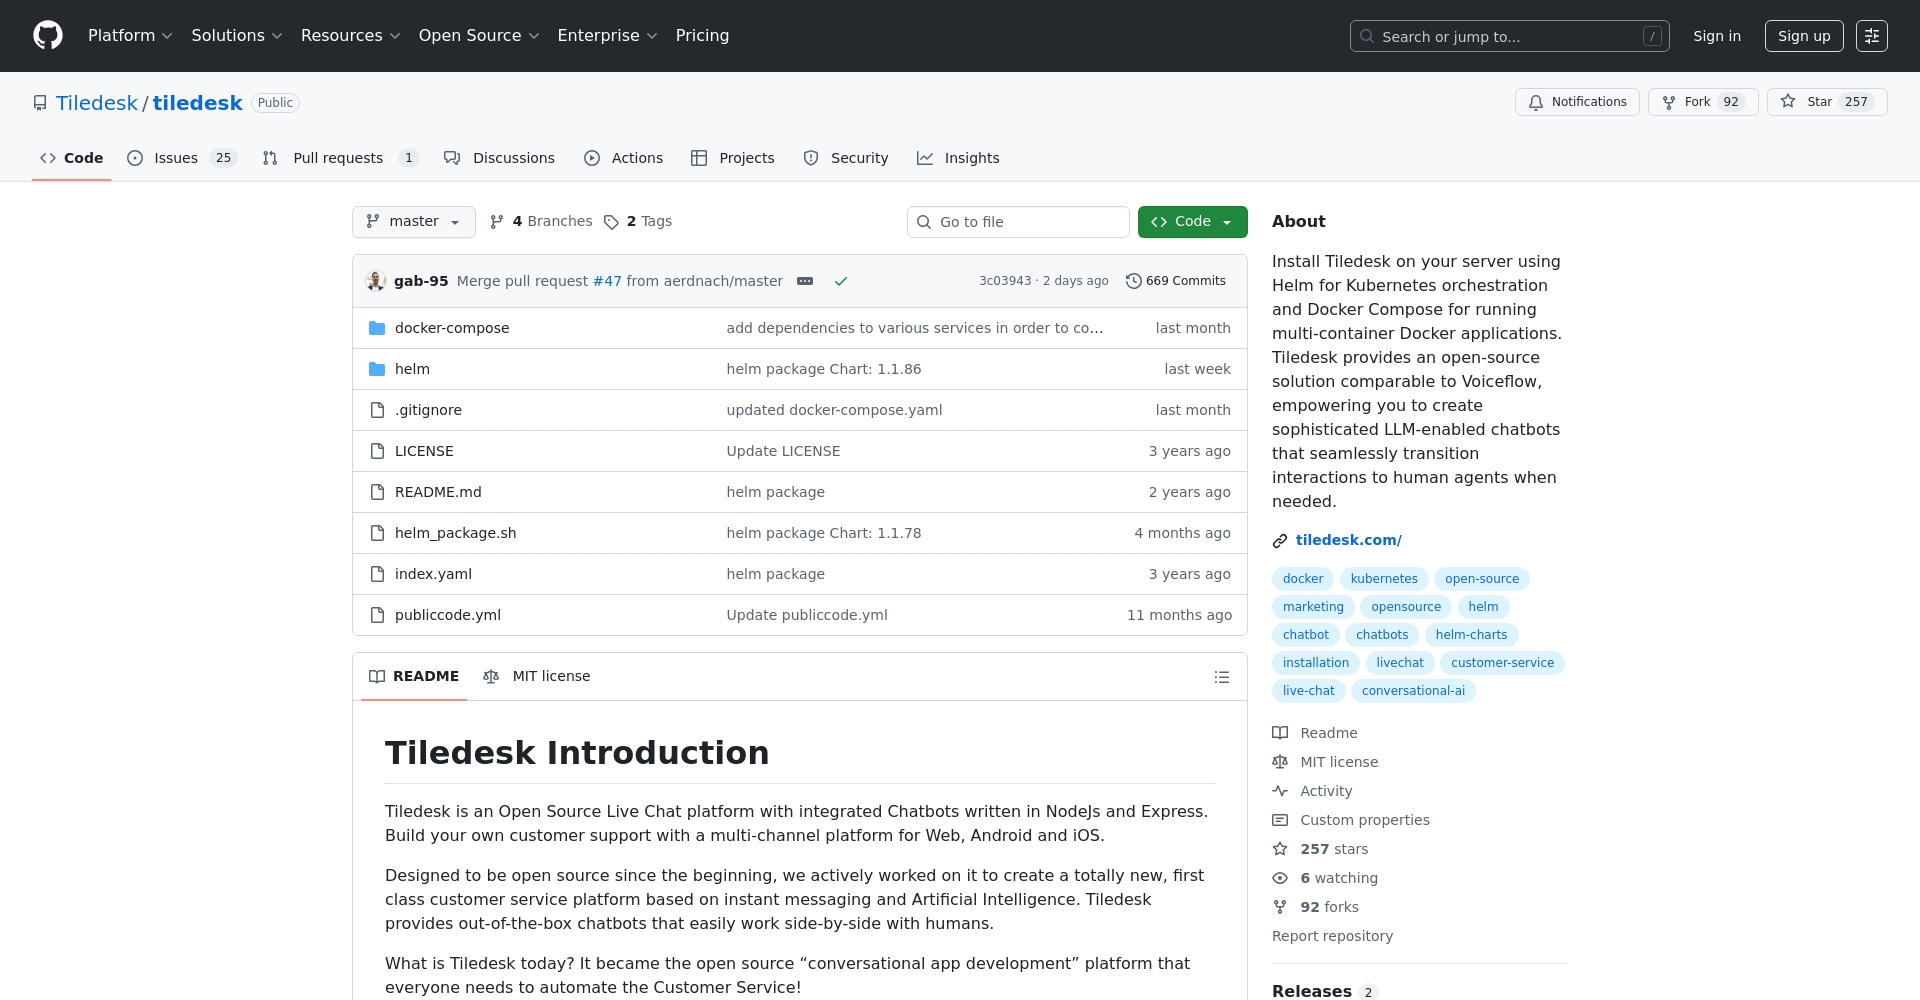Click gab-95's avatar thumbnail

pos(375,281)
